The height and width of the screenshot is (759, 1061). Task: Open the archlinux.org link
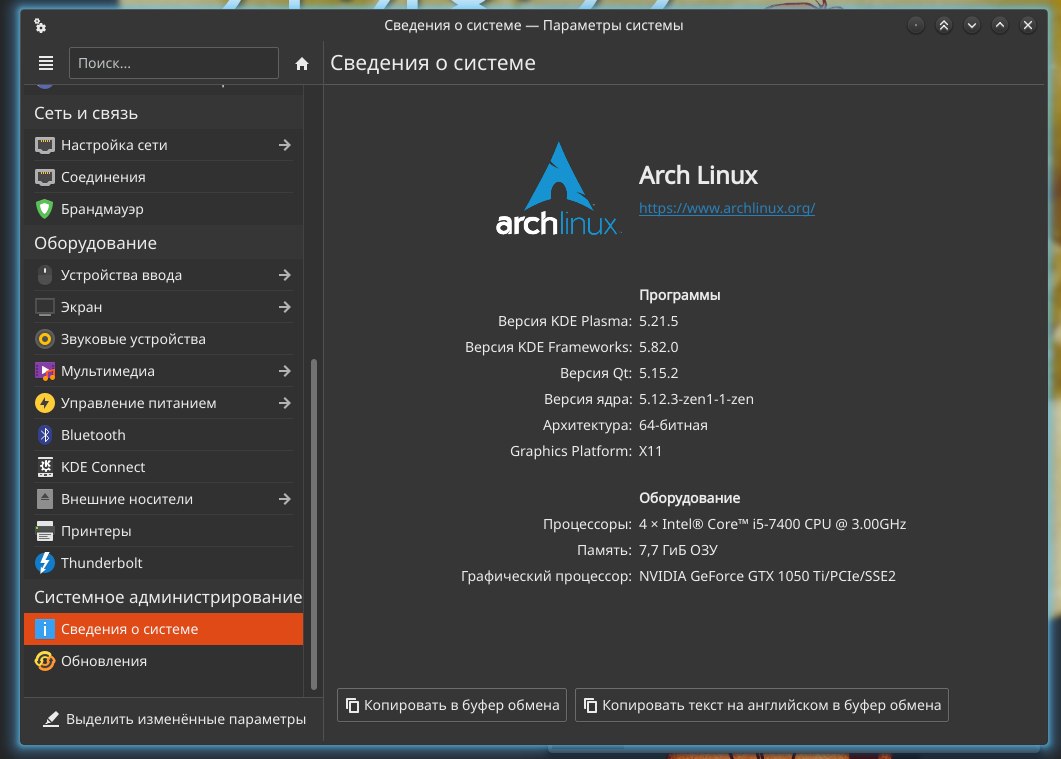tap(727, 208)
